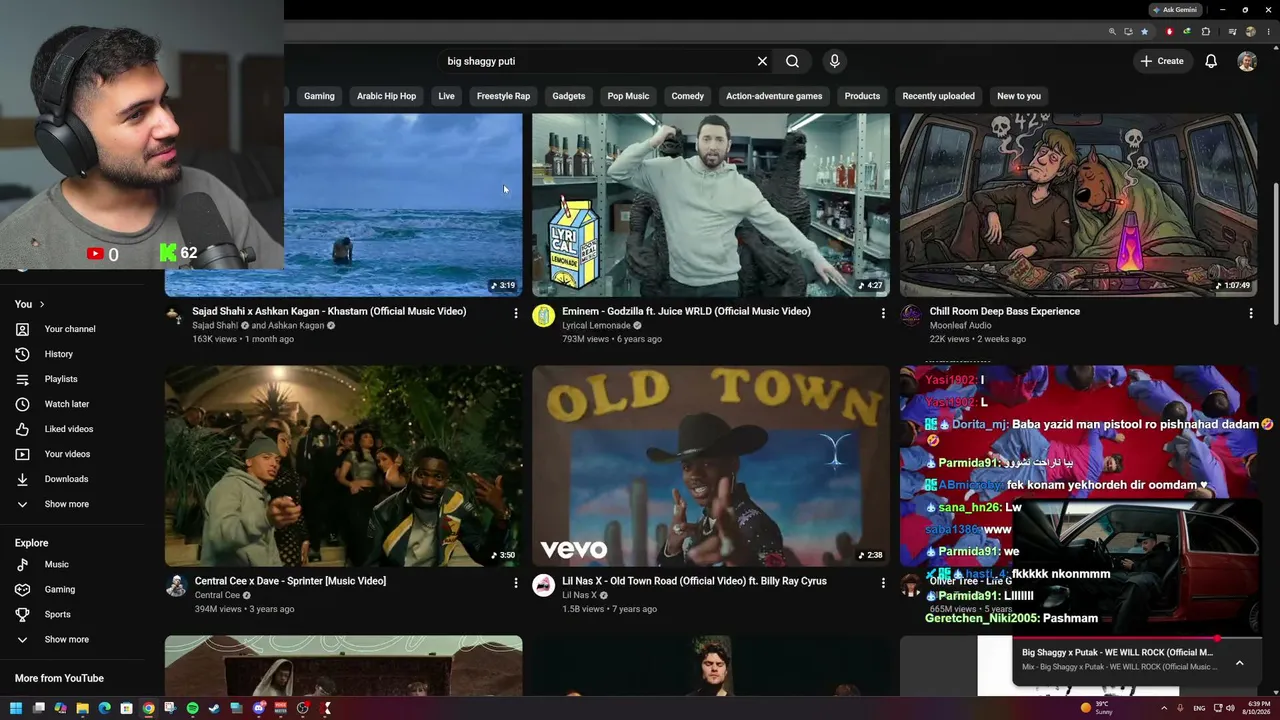
Task: Clear the YouTube search box text
Action: point(762,61)
